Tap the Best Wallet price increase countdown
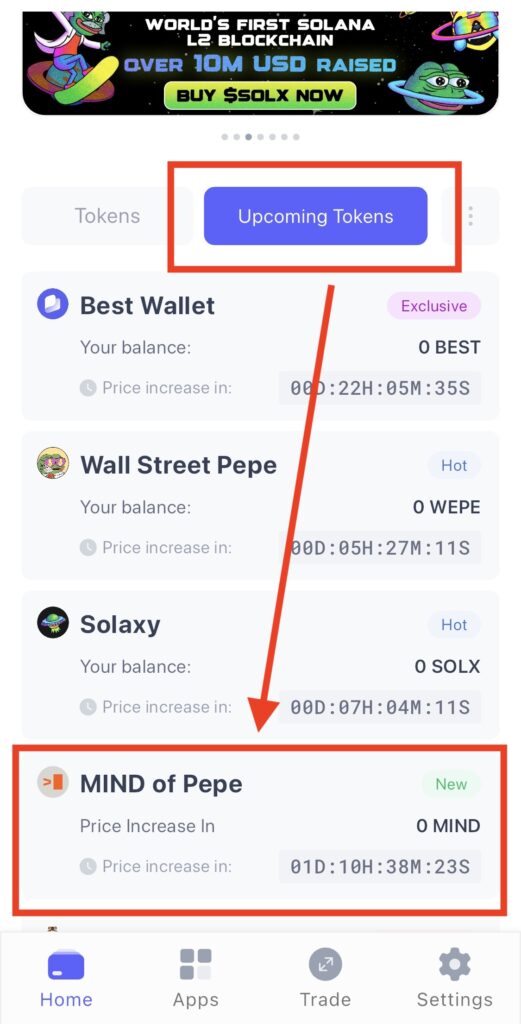The image size is (521, 1024). (x=380, y=388)
